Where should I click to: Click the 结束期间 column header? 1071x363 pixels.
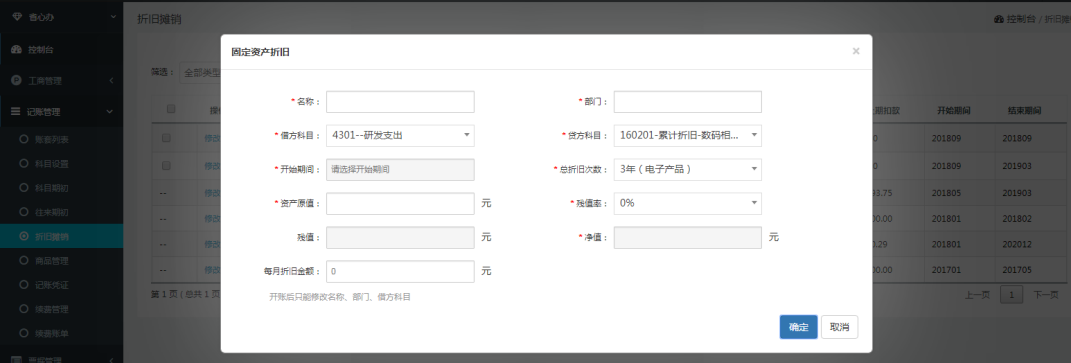pos(1024,110)
